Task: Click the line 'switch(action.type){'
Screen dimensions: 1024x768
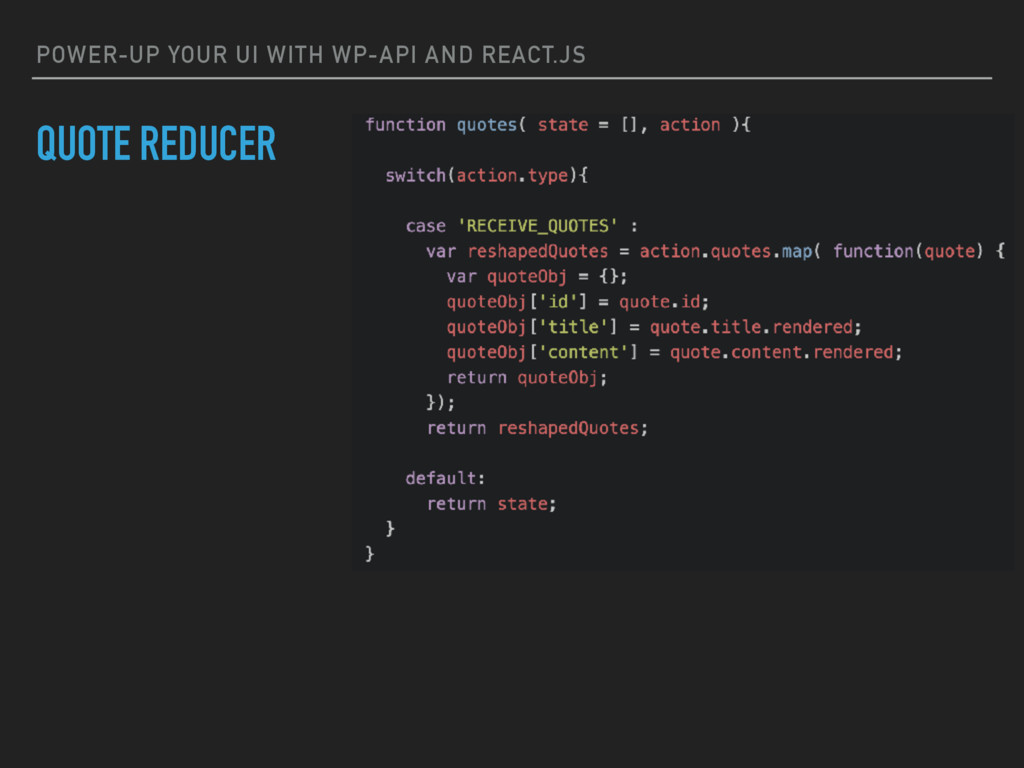Action: tap(486, 176)
